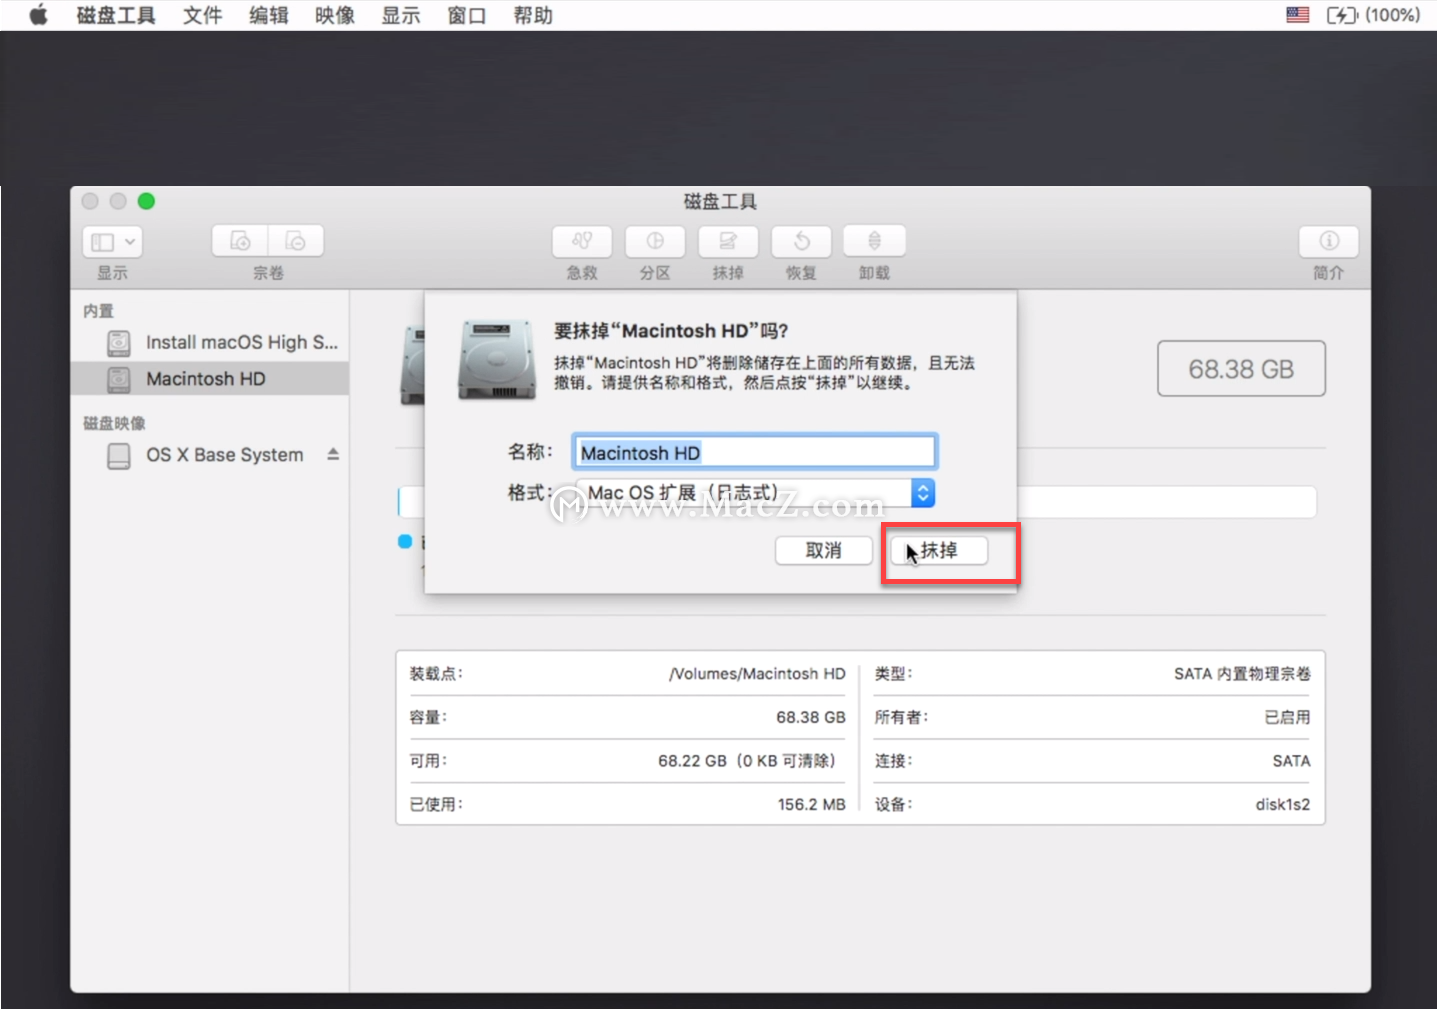Click the 简介 info icon
The width and height of the screenshot is (1437, 1009).
click(x=1329, y=241)
